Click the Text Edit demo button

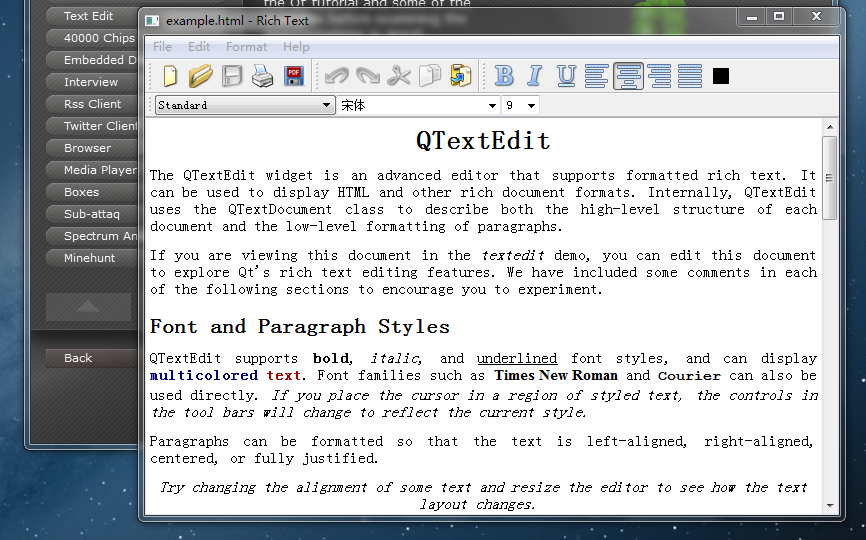tap(92, 16)
